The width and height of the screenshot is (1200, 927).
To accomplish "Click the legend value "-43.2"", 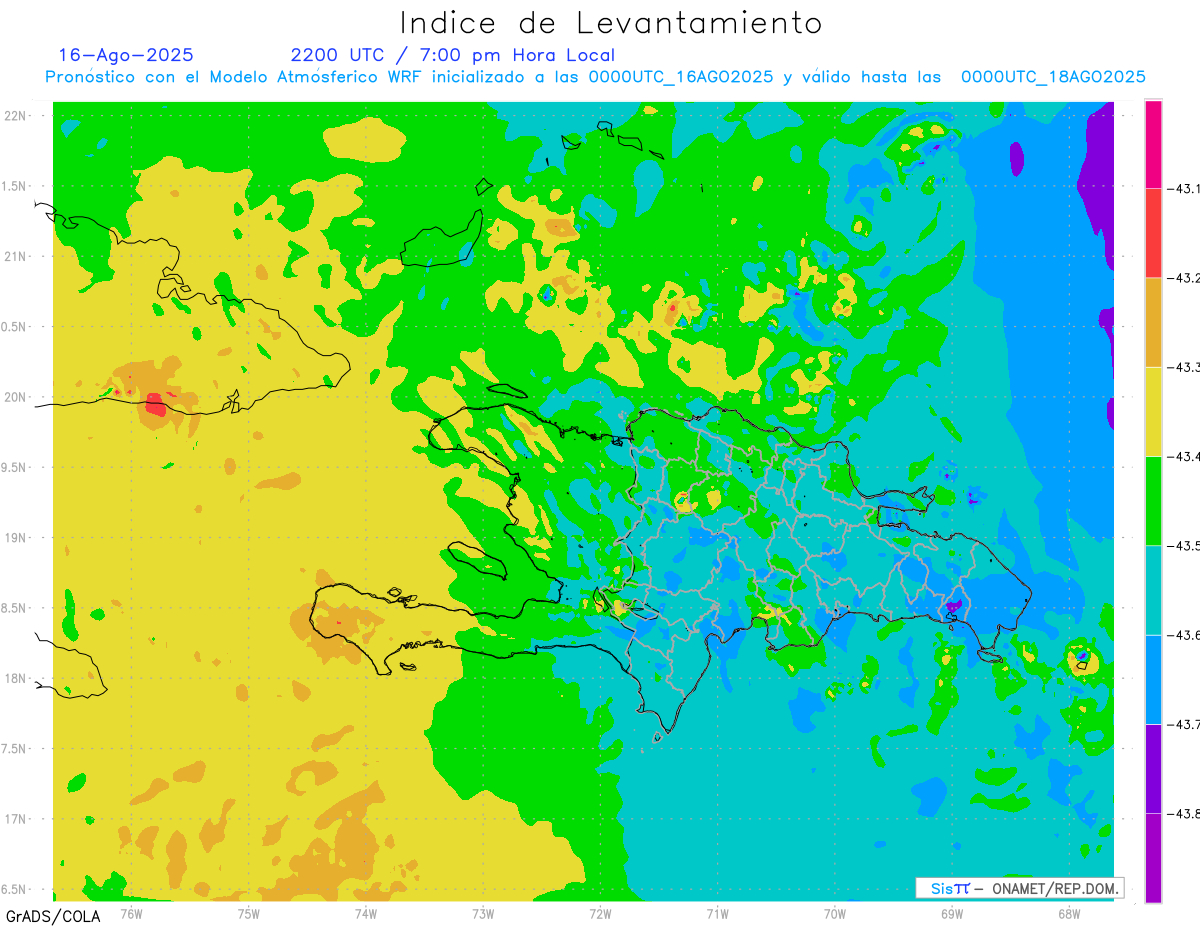I will point(1183,277).
